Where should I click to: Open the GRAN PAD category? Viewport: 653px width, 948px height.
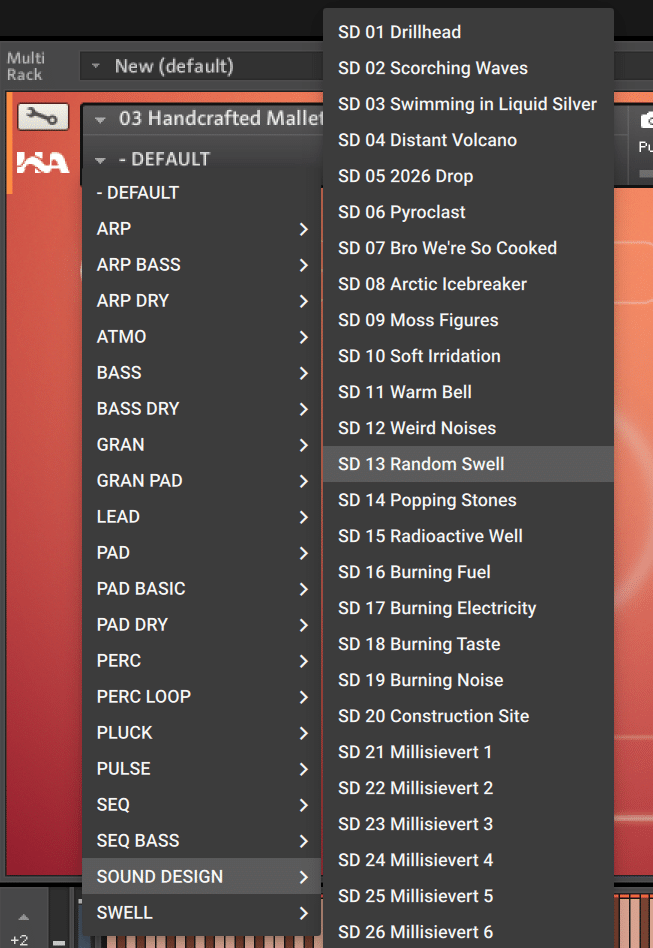[x=201, y=481]
